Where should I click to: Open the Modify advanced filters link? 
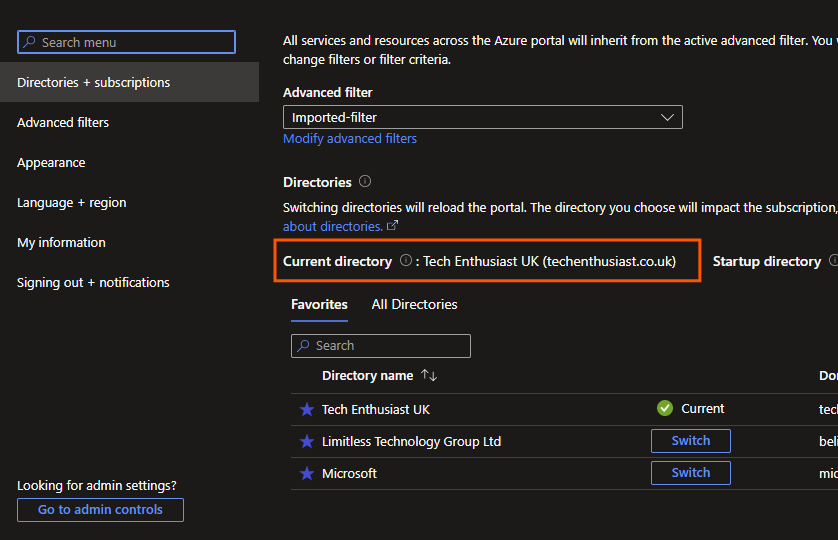click(350, 138)
